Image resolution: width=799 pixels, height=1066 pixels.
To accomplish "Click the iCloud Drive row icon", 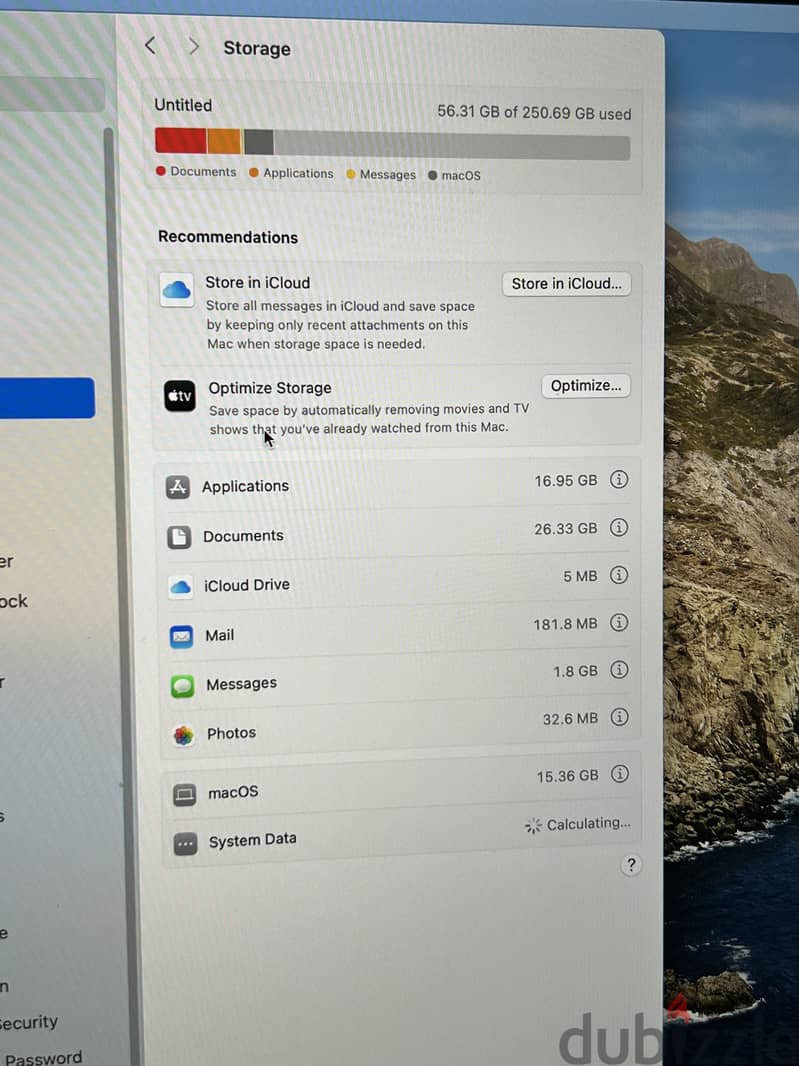I will click(x=180, y=587).
